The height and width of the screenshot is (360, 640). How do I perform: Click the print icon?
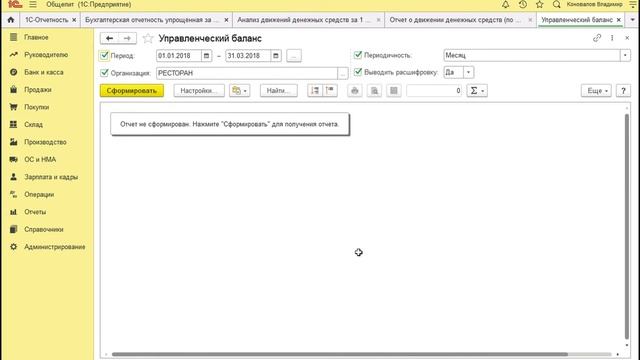(355, 91)
